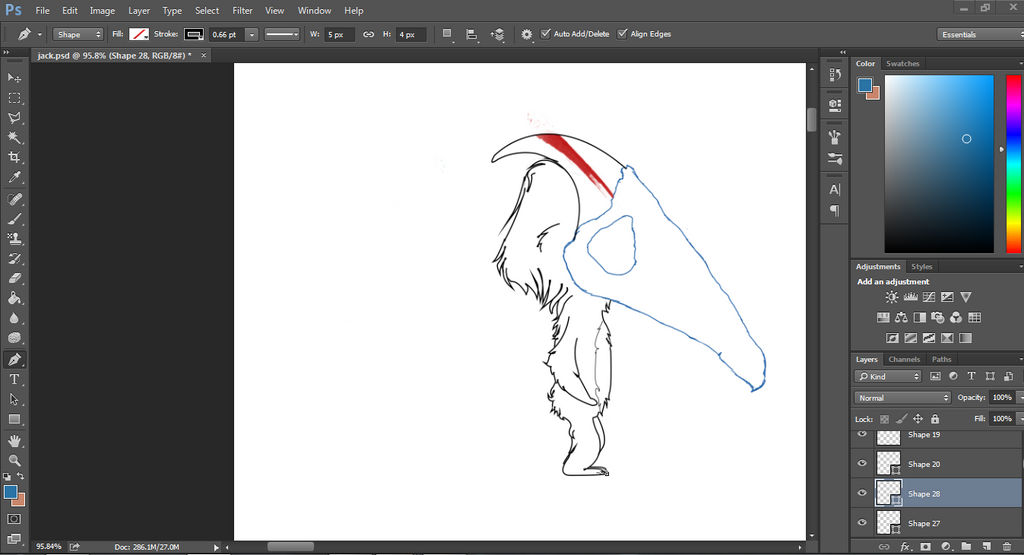Viewport: 1024px width, 555px height.
Task: Select the Shape 27 layer thumbnail
Action: coord(888,523)
